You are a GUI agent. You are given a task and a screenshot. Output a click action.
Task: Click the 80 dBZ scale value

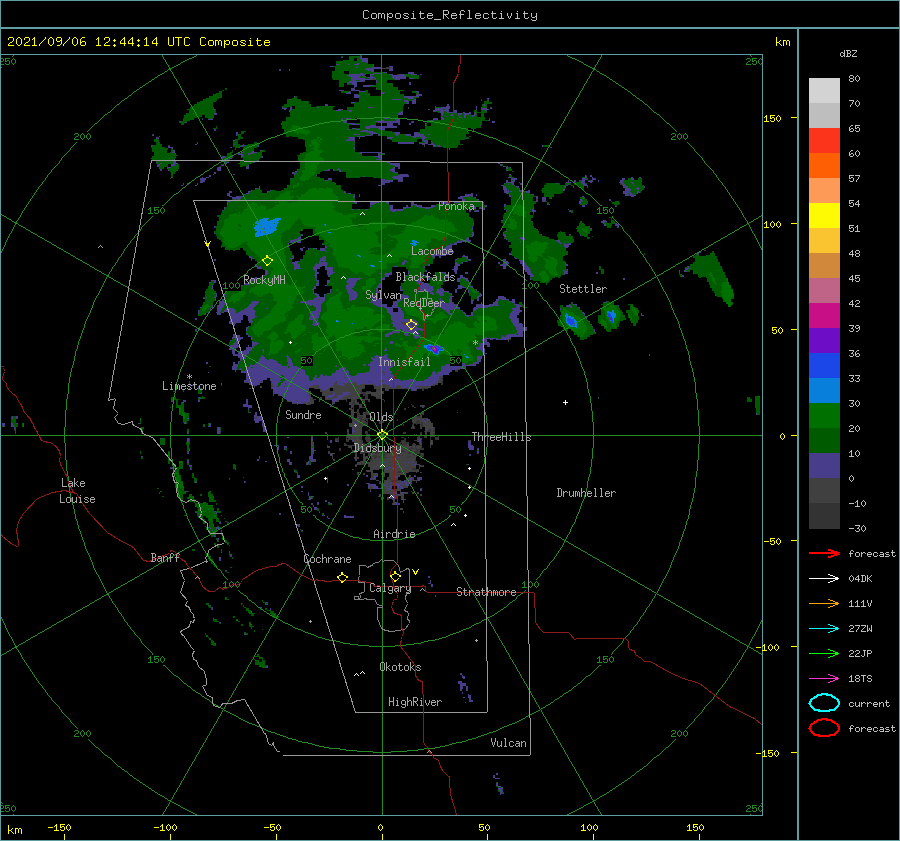[854, 78]
